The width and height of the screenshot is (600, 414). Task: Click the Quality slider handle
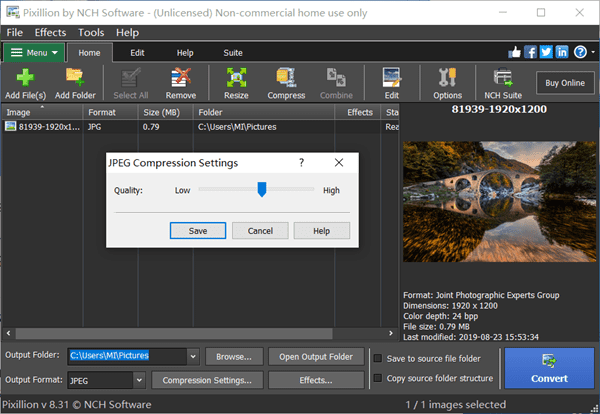pyautogui.click(x=262, y=189)
